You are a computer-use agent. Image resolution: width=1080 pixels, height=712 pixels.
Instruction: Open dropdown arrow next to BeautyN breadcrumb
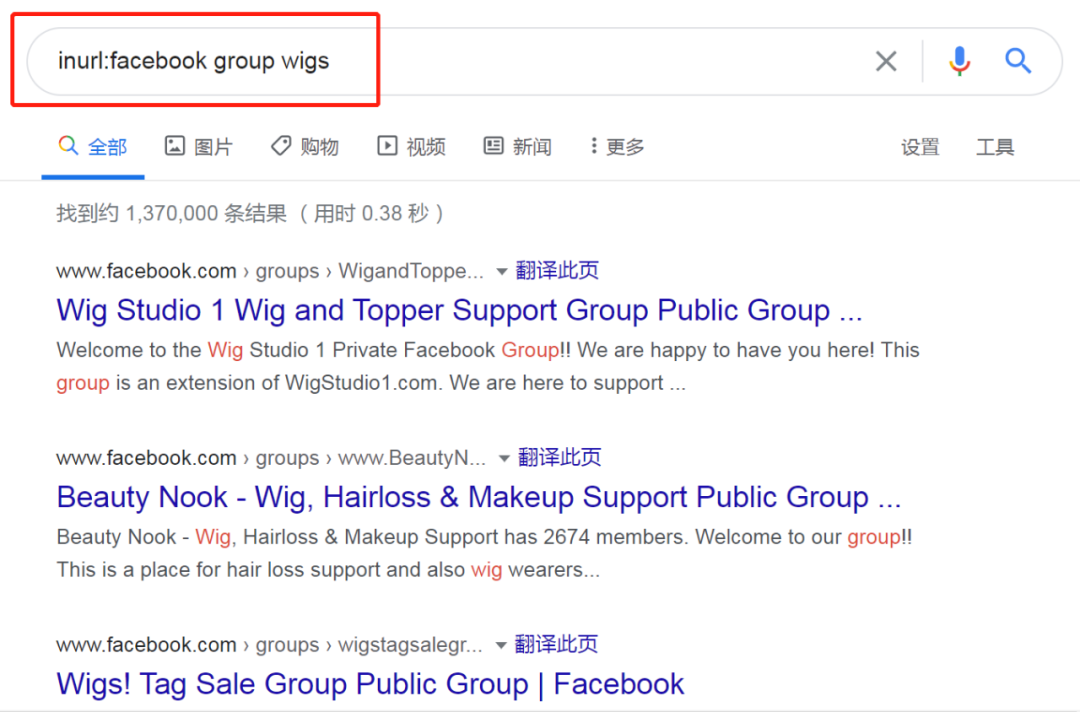point(503,458)
